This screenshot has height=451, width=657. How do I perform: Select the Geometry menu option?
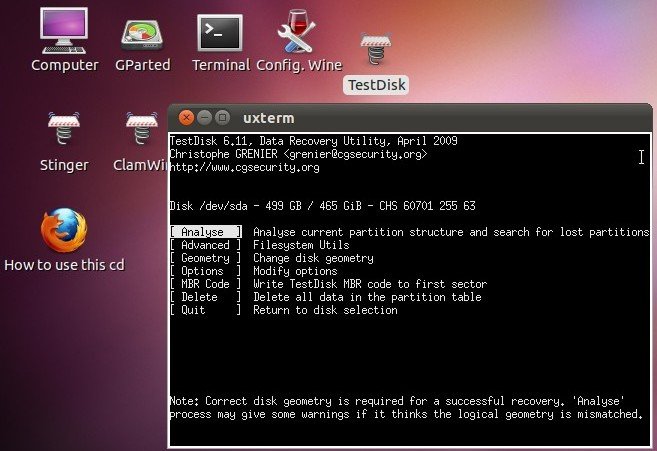pos(206,258)
